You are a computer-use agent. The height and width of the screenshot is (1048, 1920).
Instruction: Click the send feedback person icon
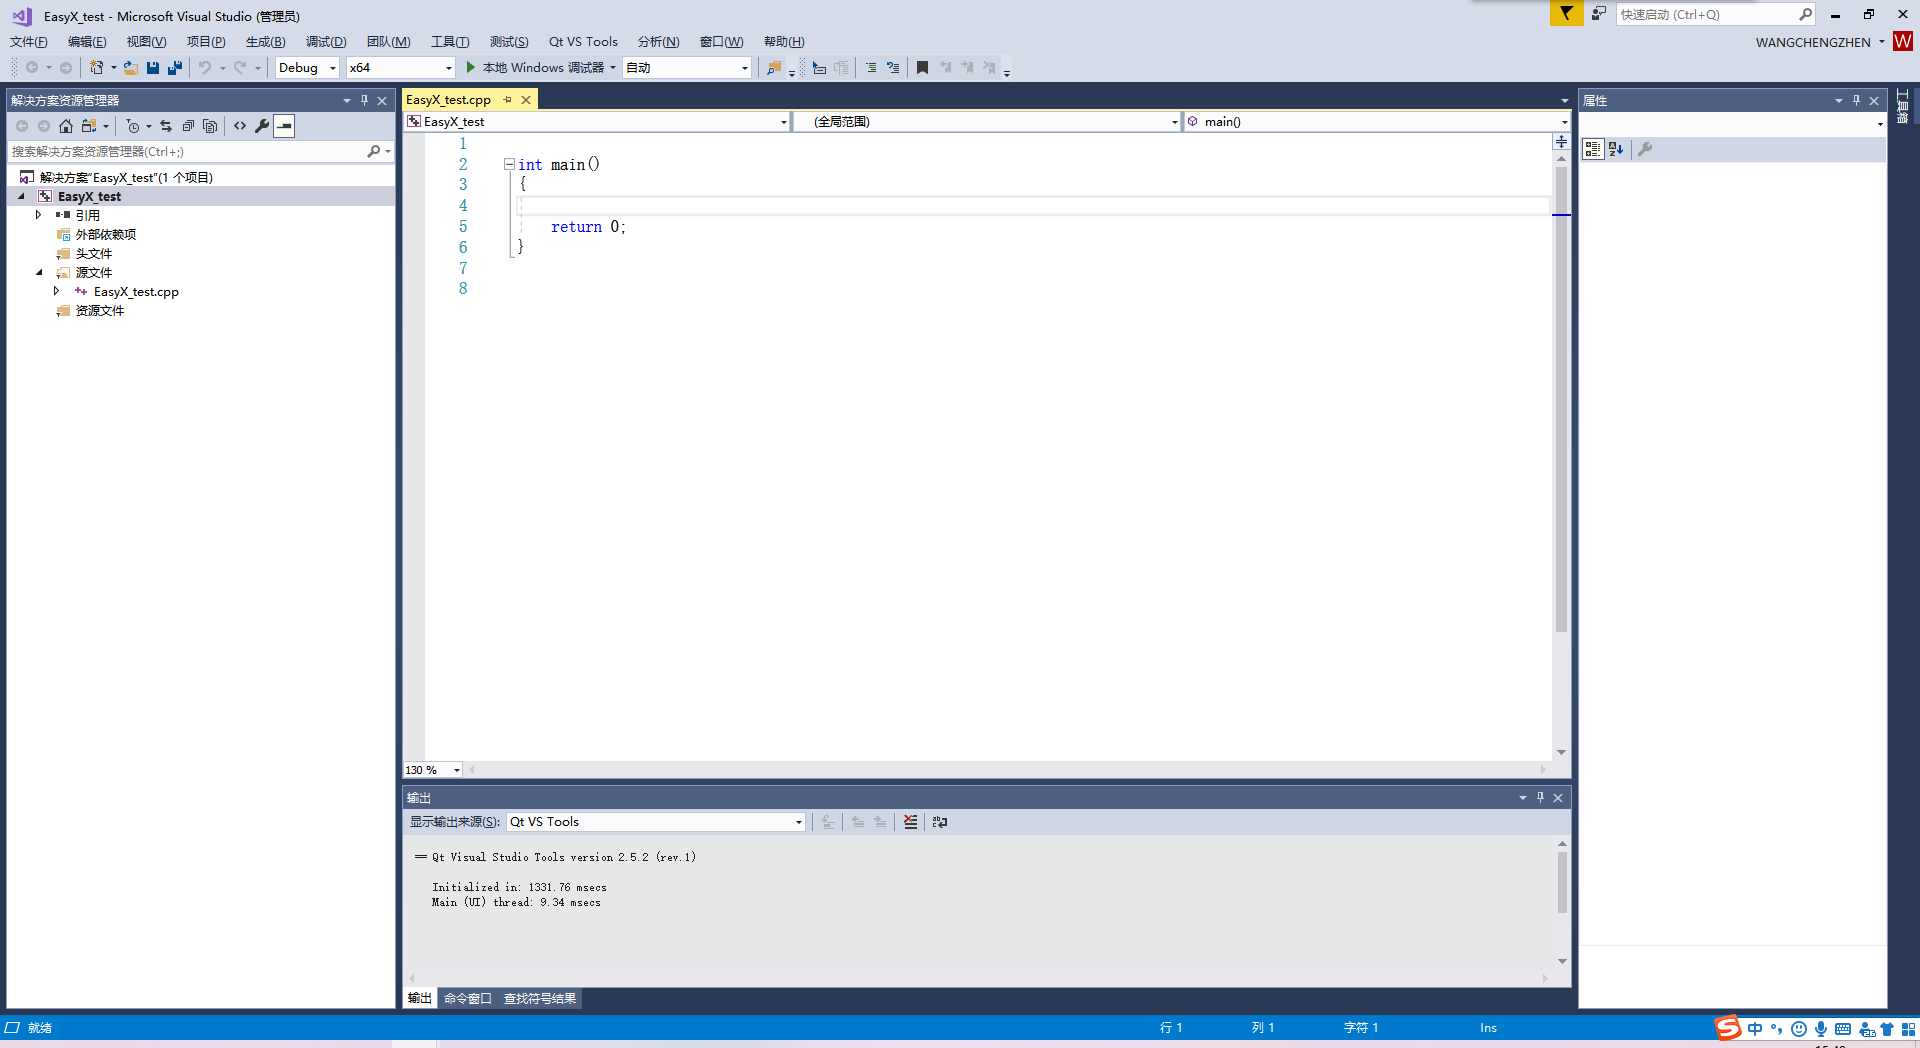pyautogui.click(x=1598, y=13)
